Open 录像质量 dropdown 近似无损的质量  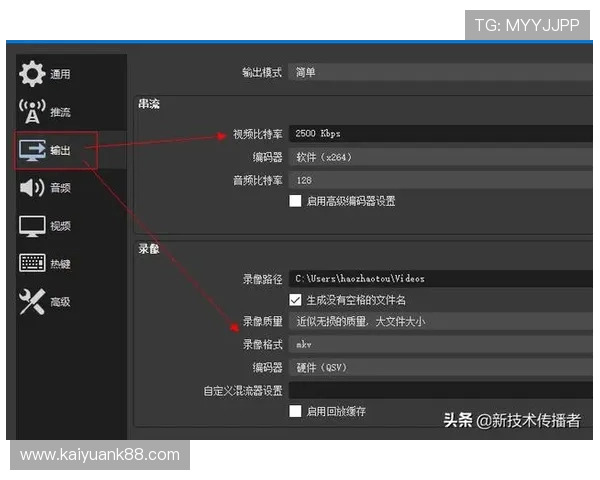coord(440,321)
